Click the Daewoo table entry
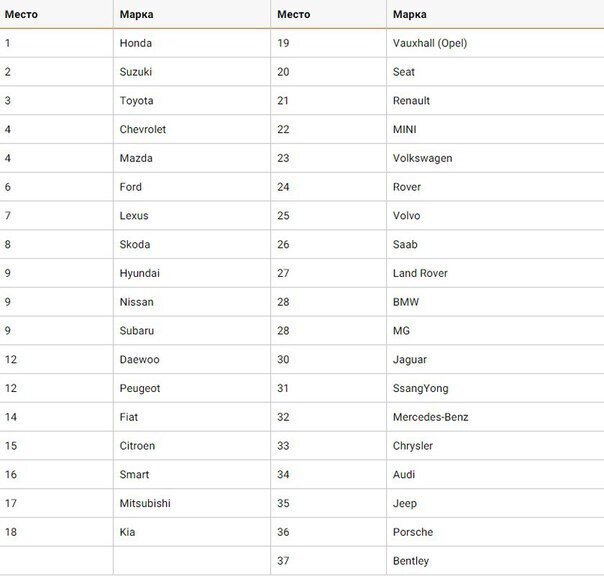The image size is (604, 576). click(139, 360)
